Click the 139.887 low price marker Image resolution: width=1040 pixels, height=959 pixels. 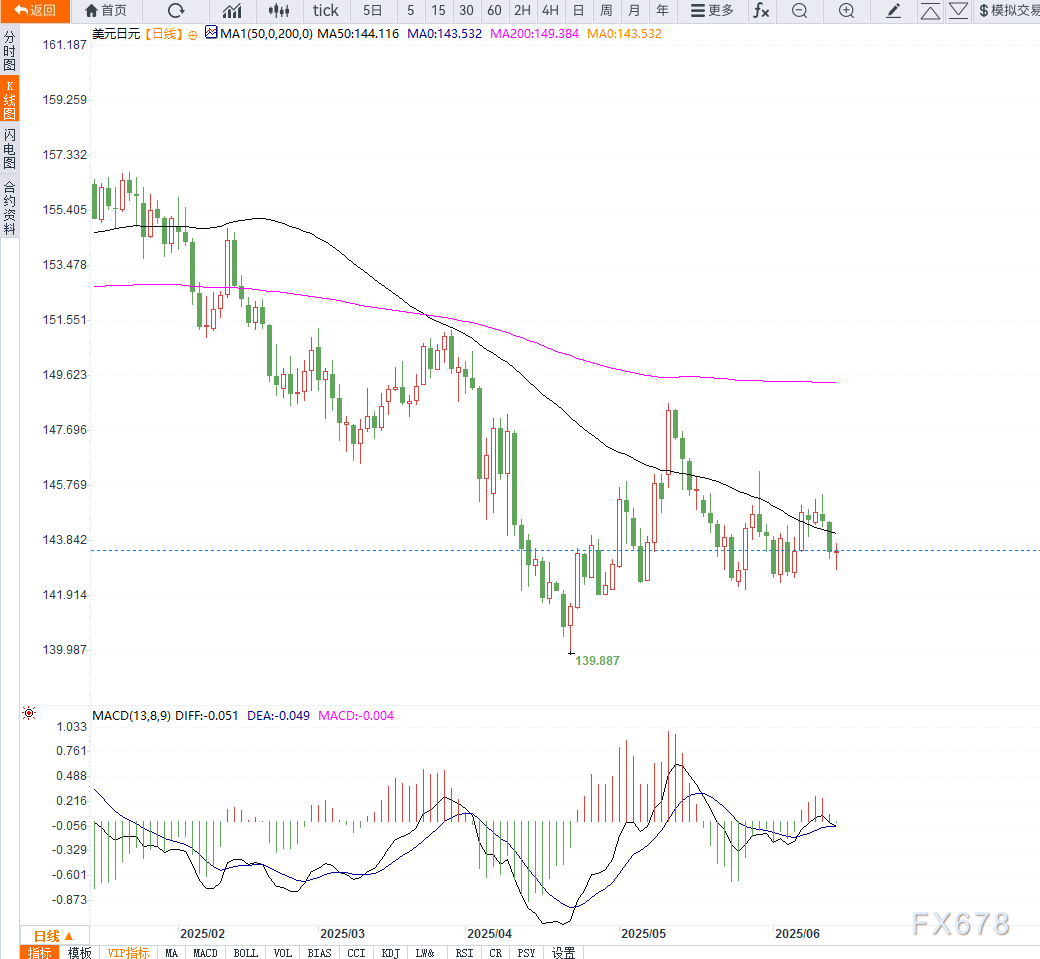pyautogui.click(x=597, y=661)
